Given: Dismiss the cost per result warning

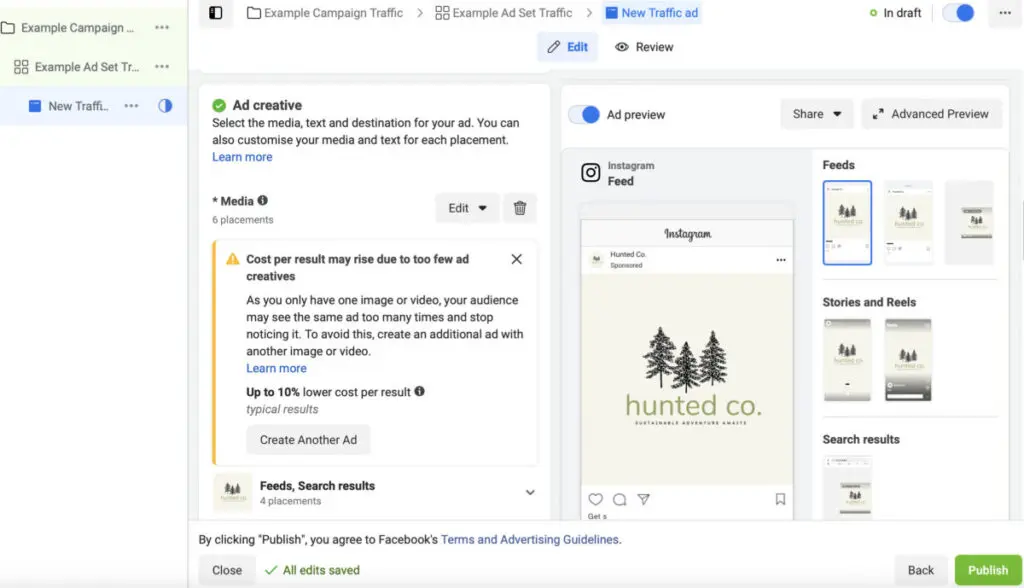Looking at the screenshot, I should [x=516, y=259].
